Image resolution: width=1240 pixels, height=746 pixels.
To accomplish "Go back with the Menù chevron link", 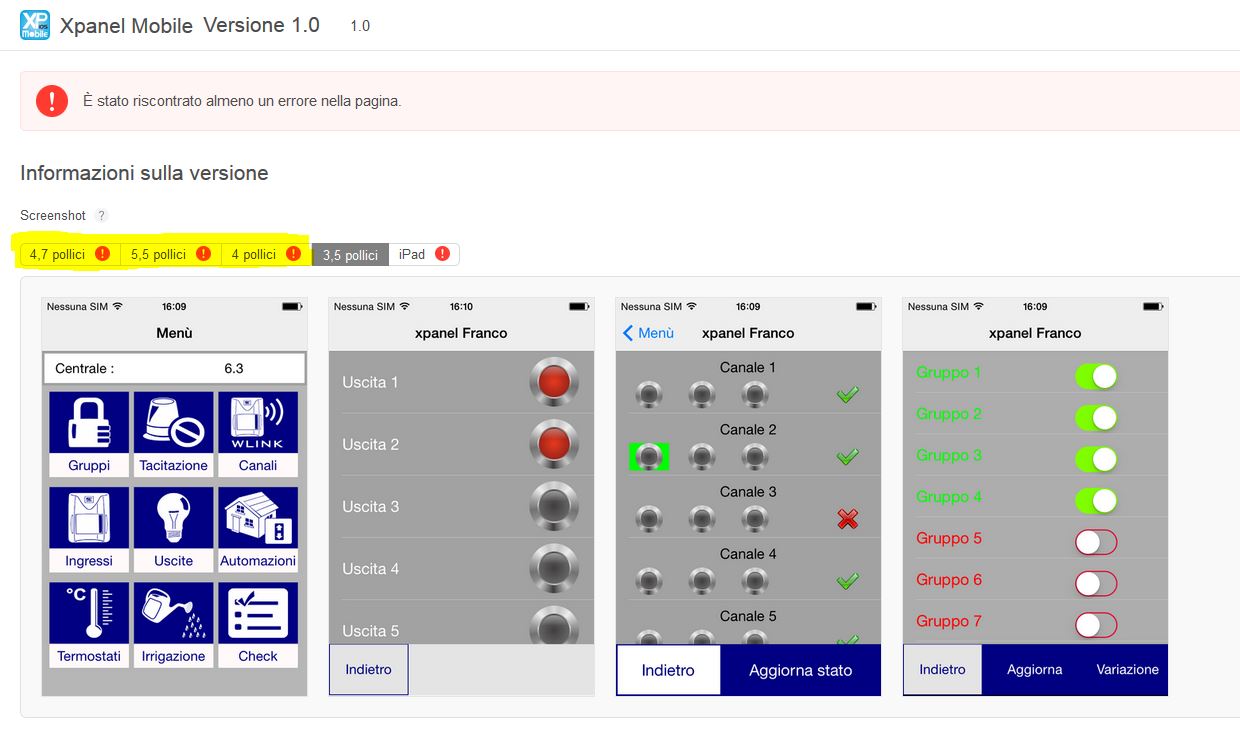I will coord(648,333).
